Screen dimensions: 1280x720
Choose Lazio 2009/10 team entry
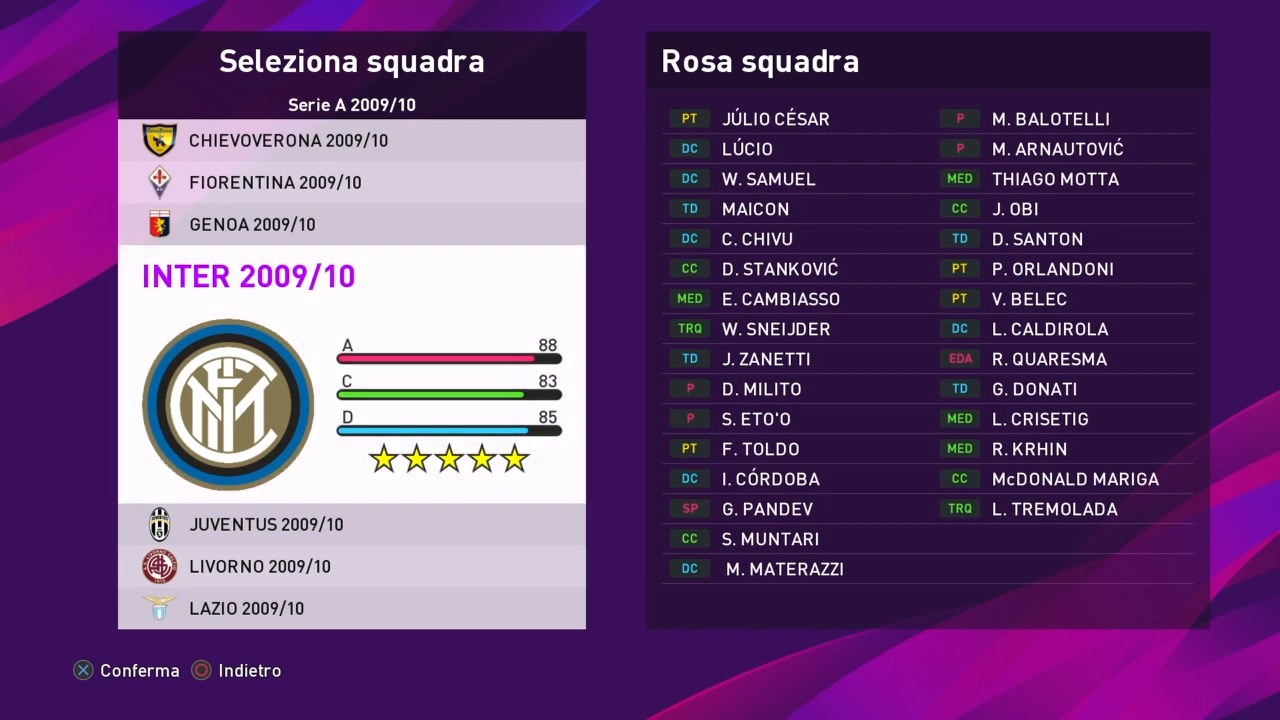pyautogui.click(x=246, y=608)
